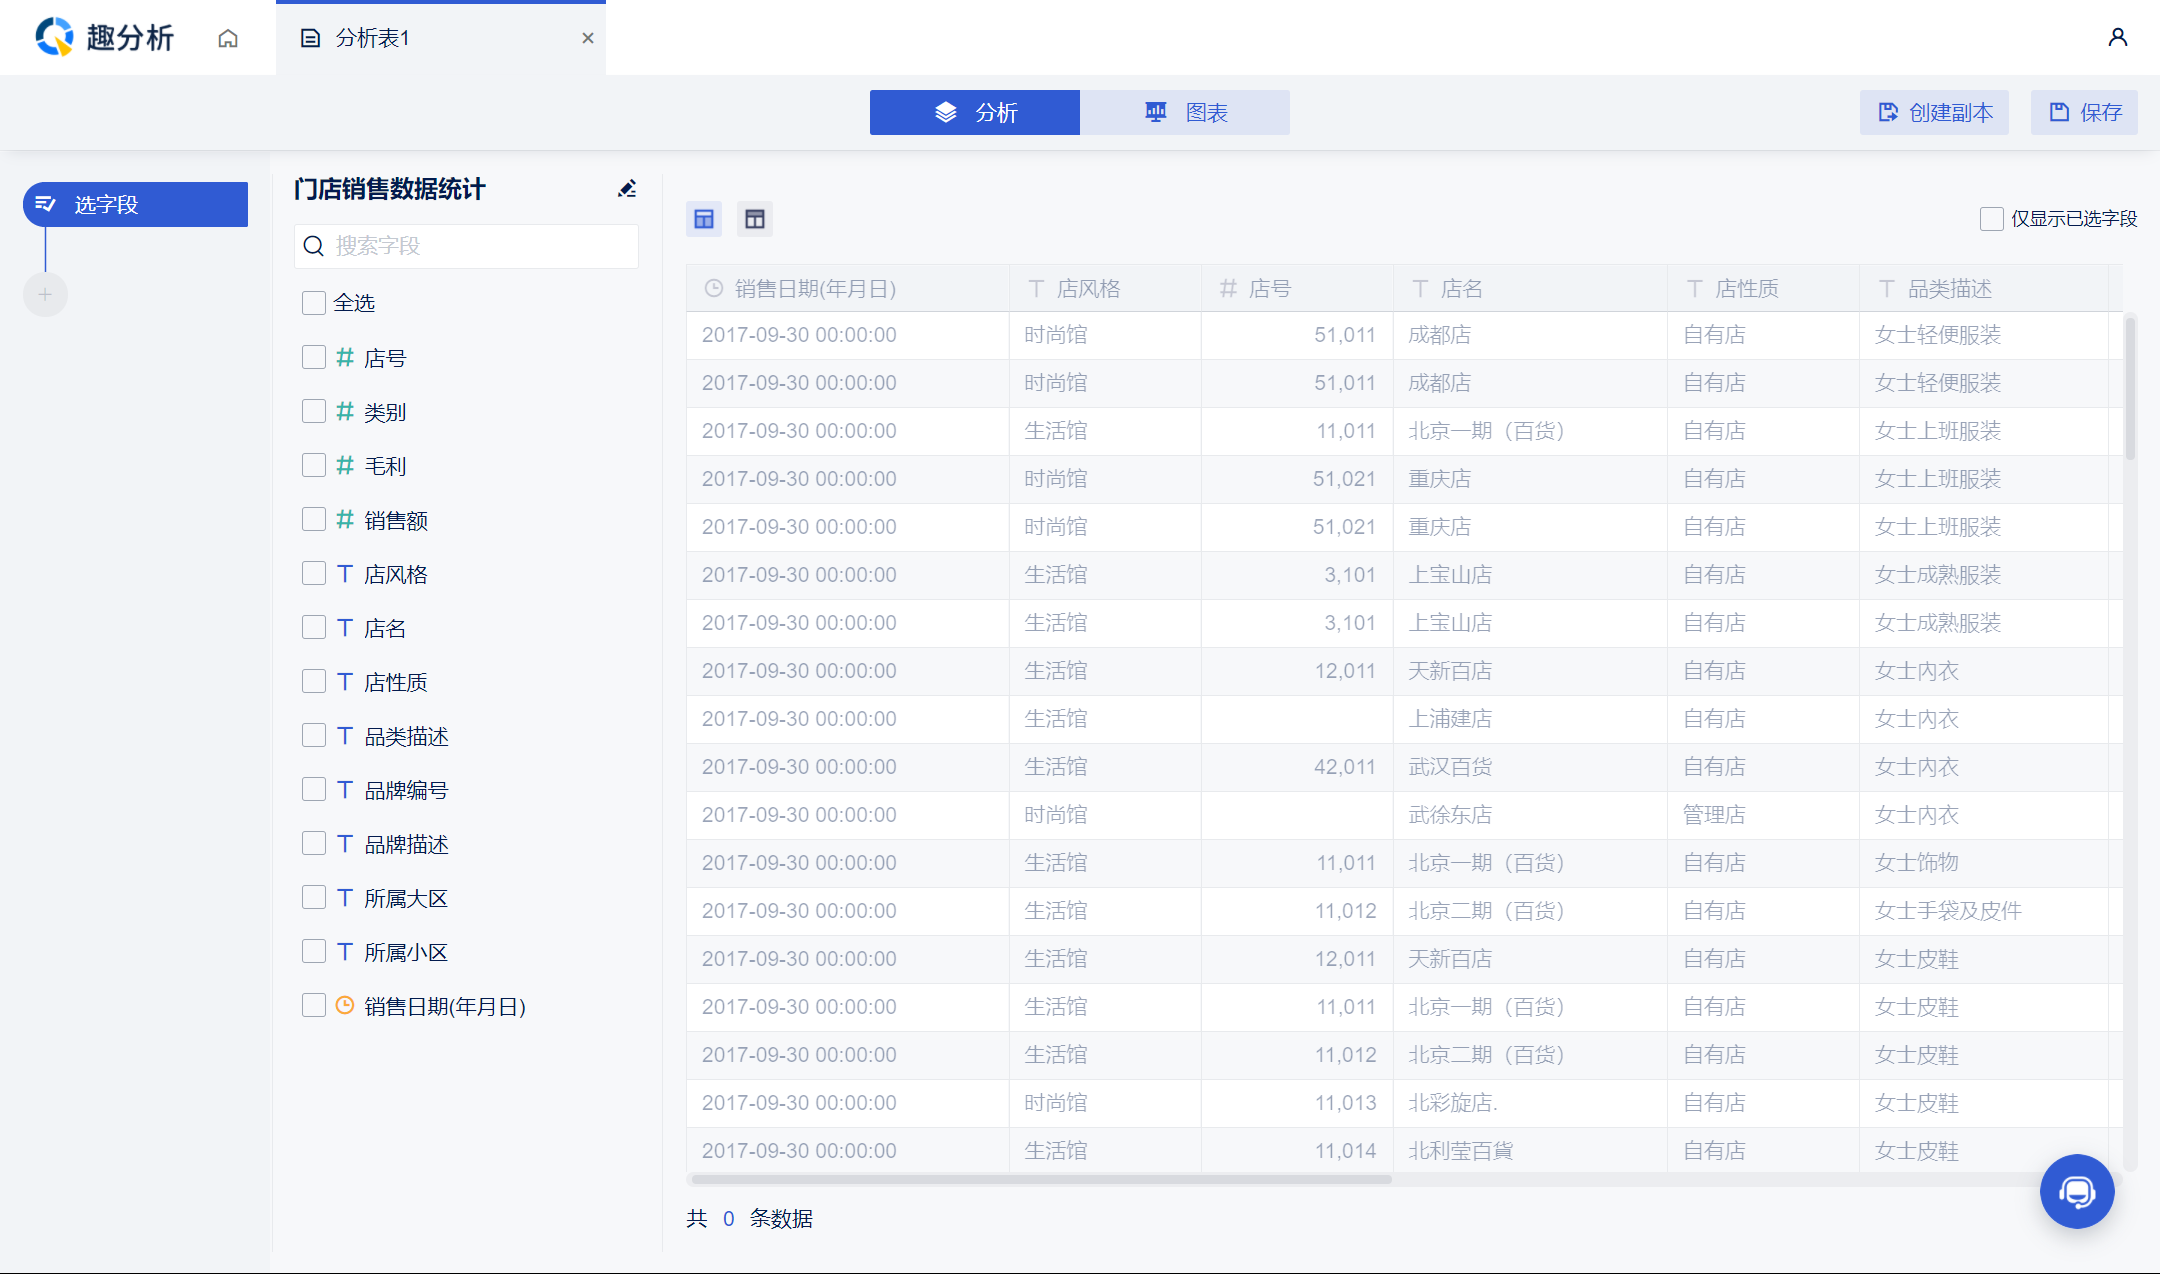Open the user profile icon
Screen dimensions: 2160x1274
coord(2117,38)
